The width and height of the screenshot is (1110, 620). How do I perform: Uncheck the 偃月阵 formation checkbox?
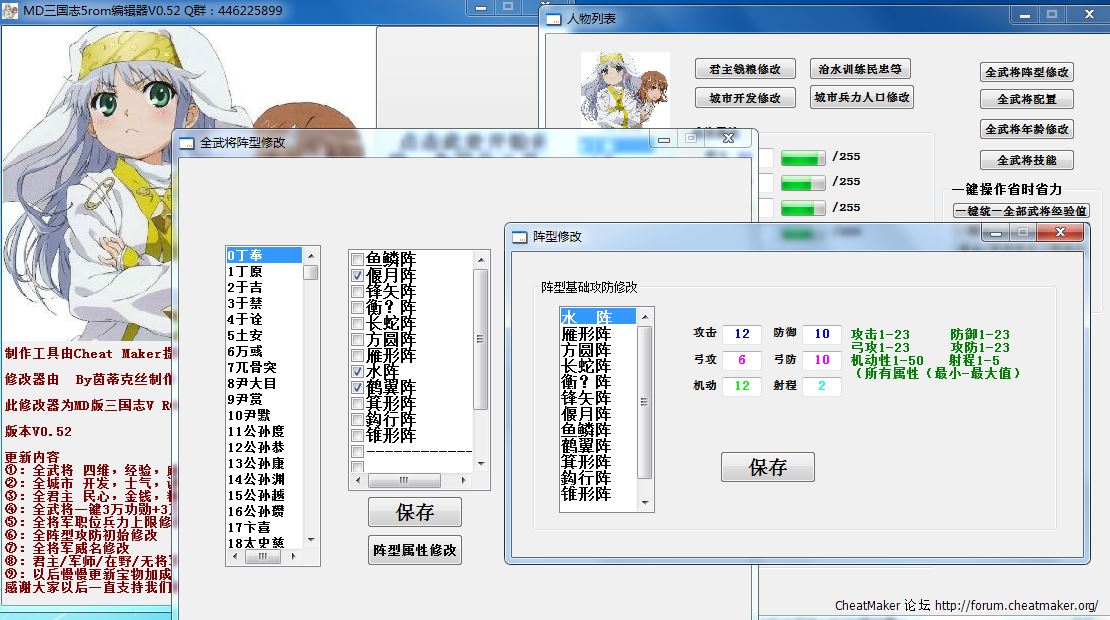point(358,275)
